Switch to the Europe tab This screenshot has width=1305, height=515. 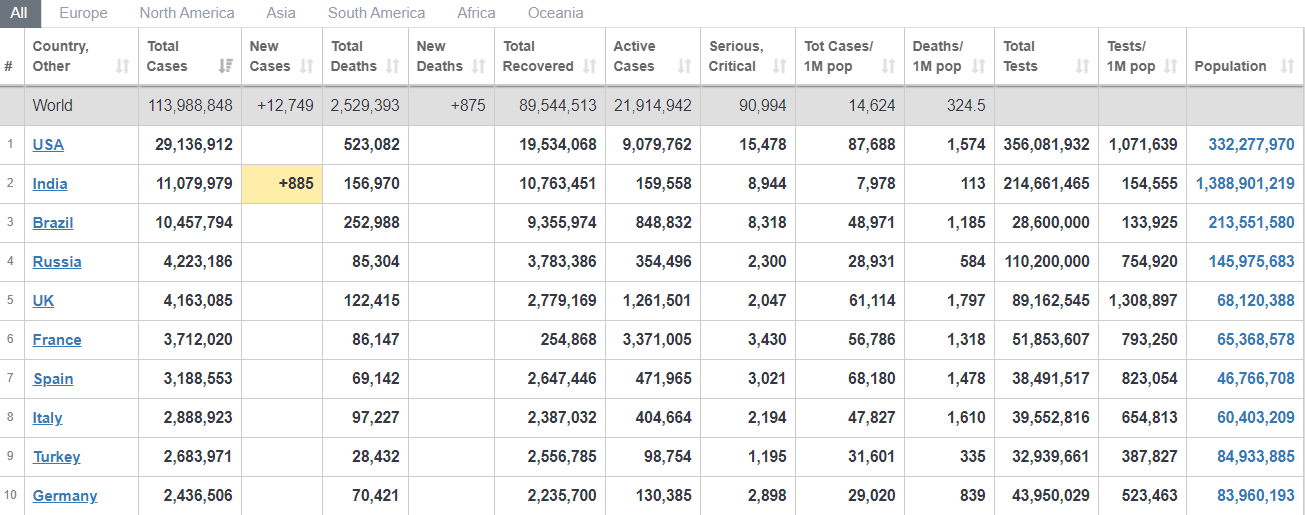(x=83, y=13)
